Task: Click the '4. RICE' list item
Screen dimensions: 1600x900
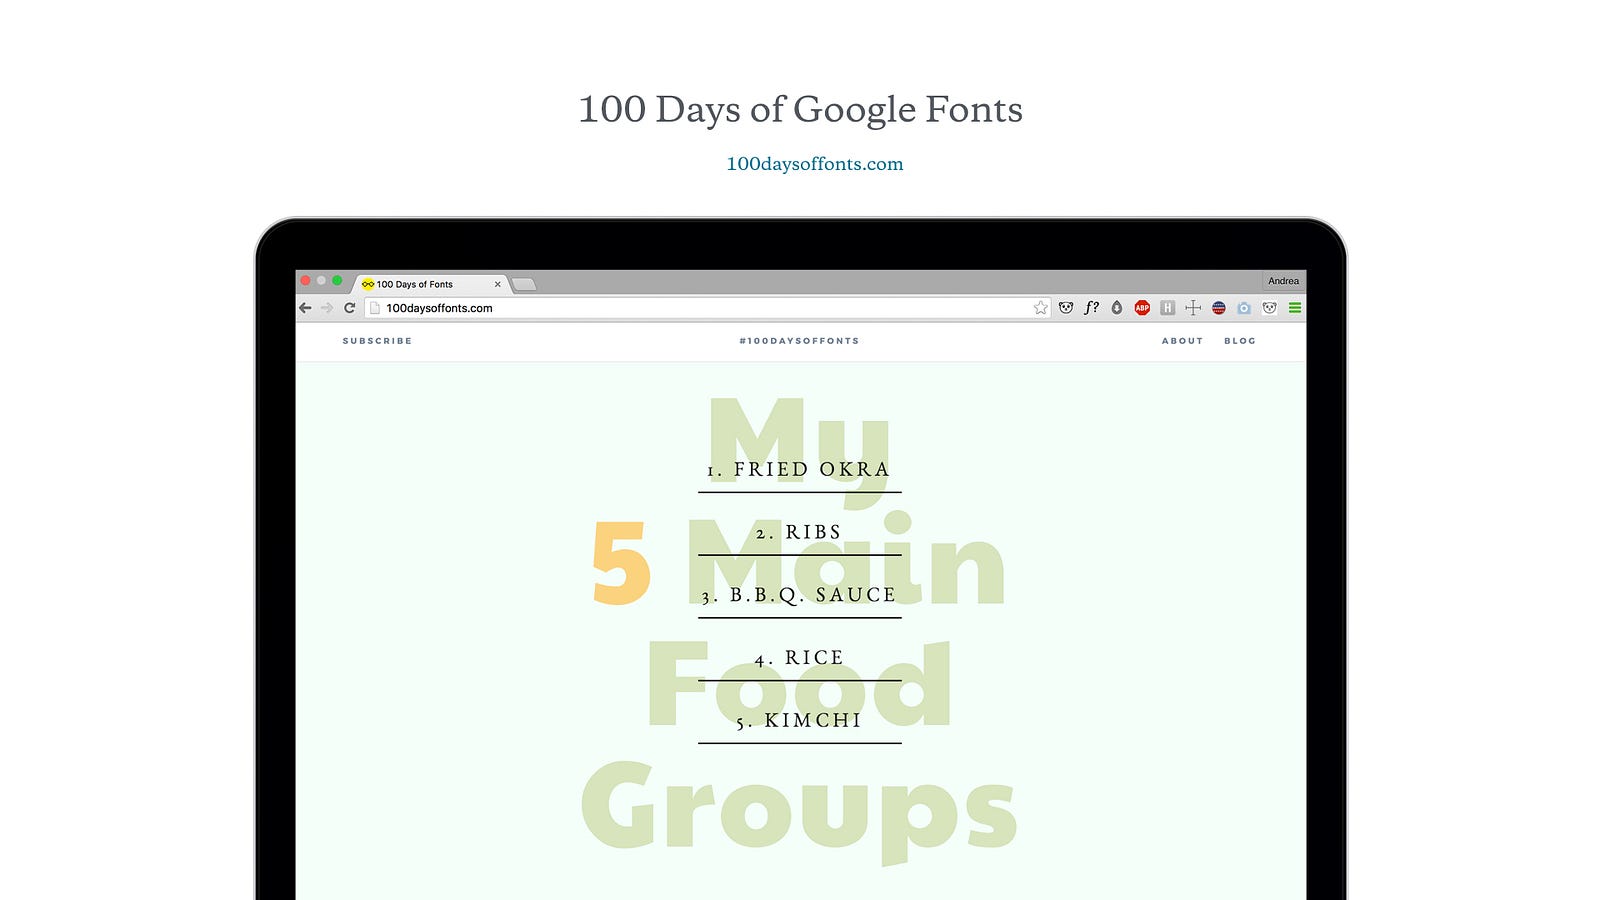Action: [799, 658]
